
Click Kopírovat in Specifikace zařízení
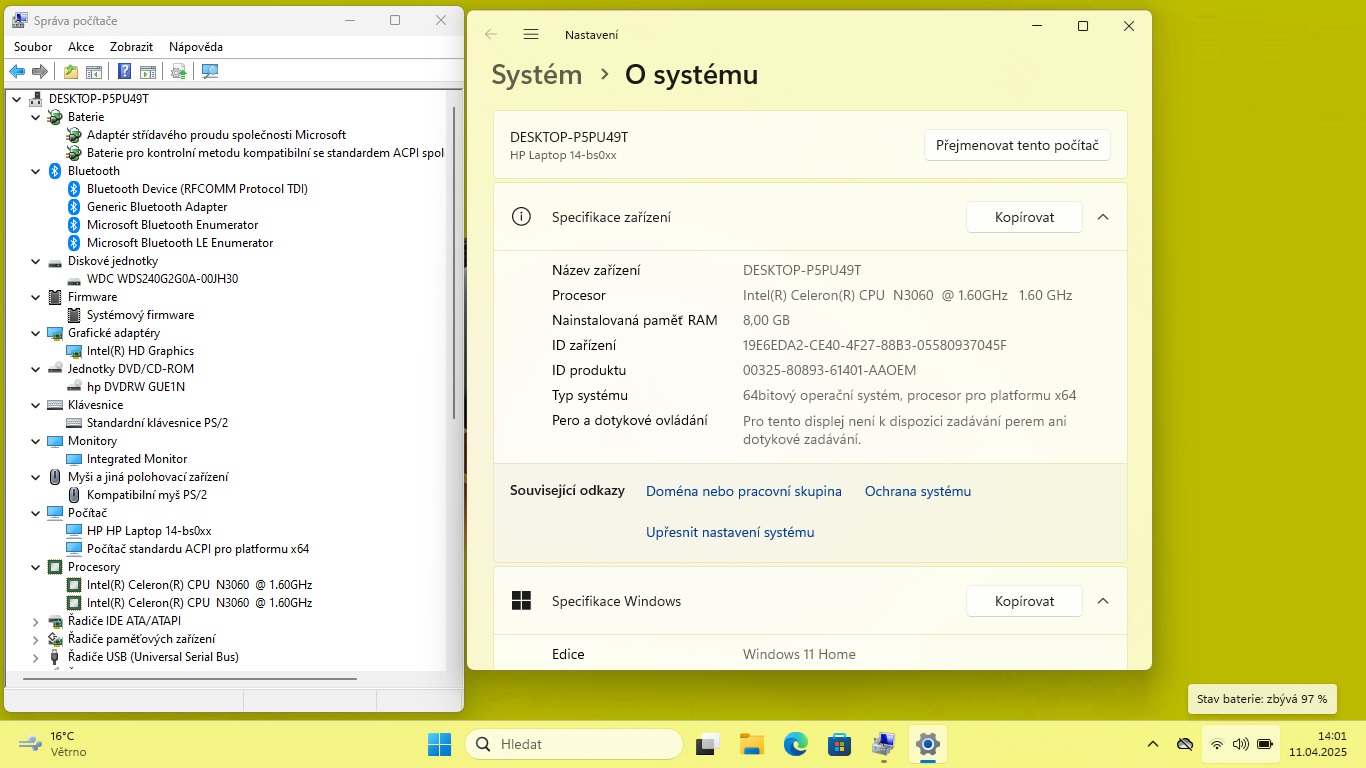1024,217
